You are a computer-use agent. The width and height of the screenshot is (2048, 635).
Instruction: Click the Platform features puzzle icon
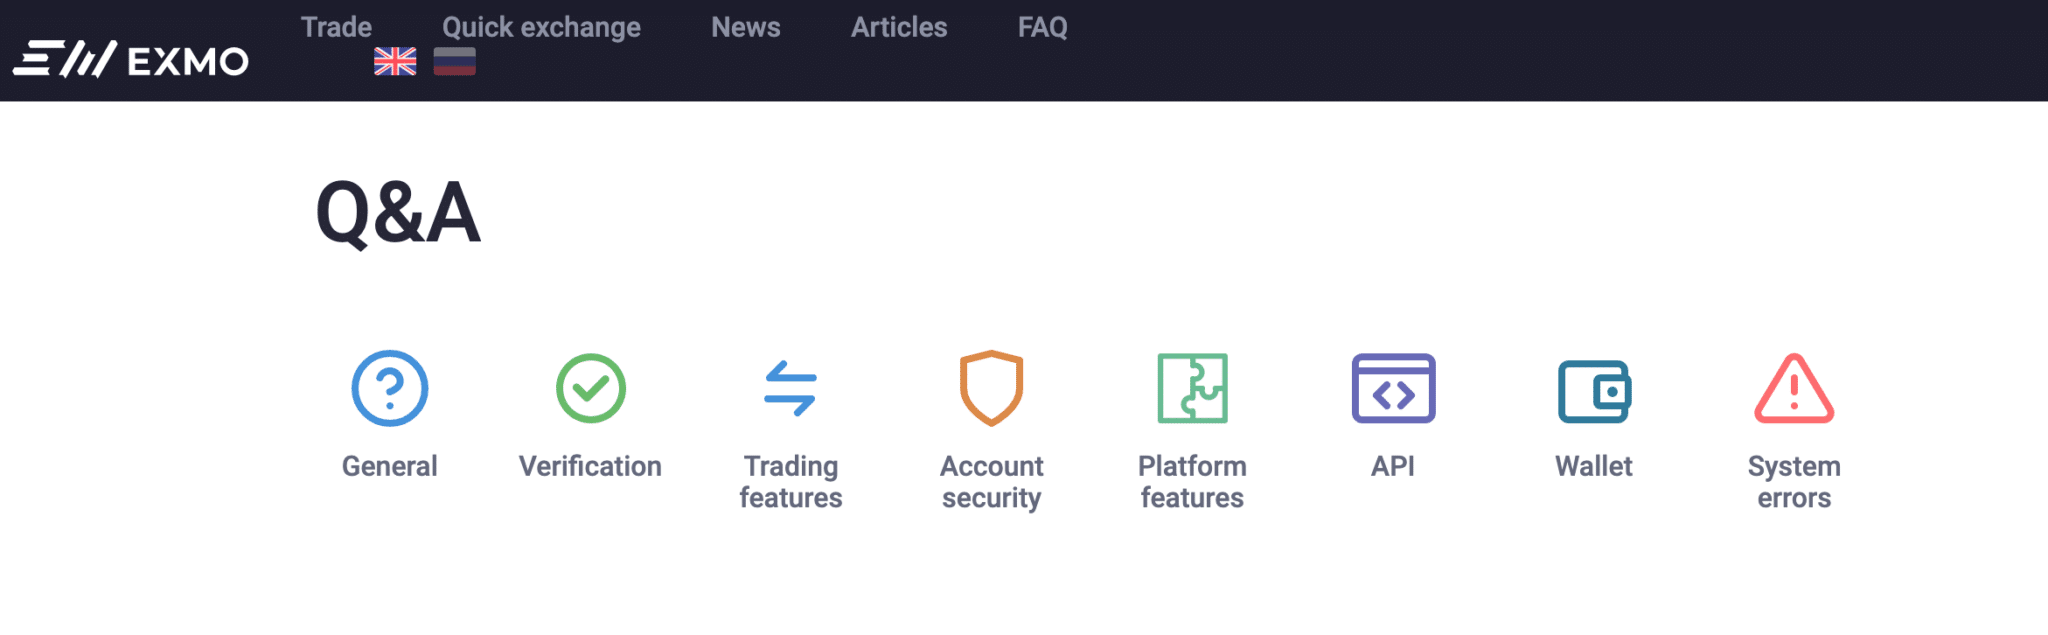click(x=1193, y=388)
